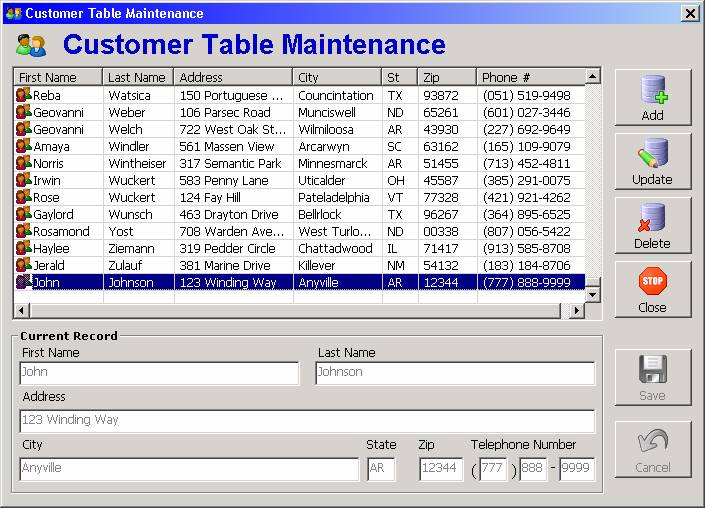The image size is (705, 508).
Task: Click the Update pencil database icon
Action: [x=652, y=154]
